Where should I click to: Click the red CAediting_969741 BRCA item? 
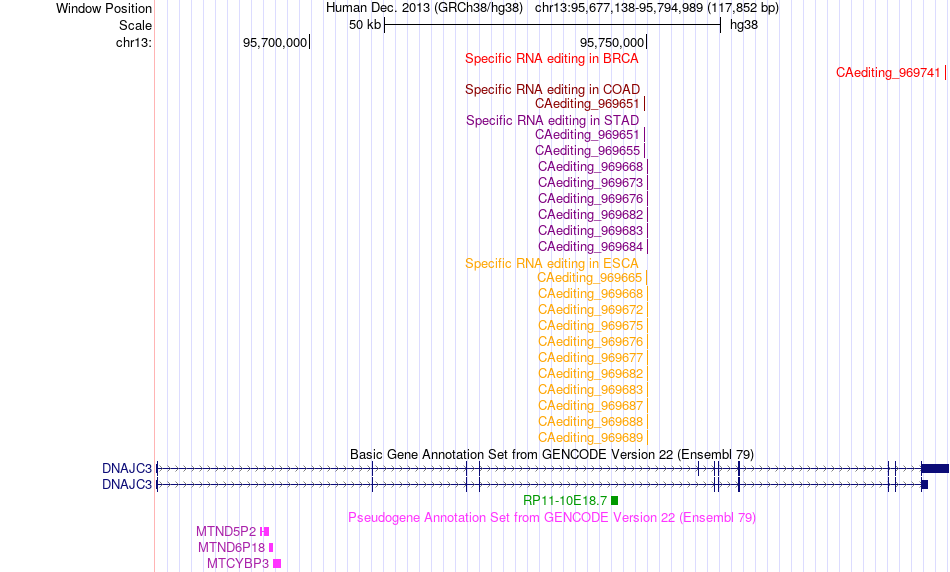point(888,73)
